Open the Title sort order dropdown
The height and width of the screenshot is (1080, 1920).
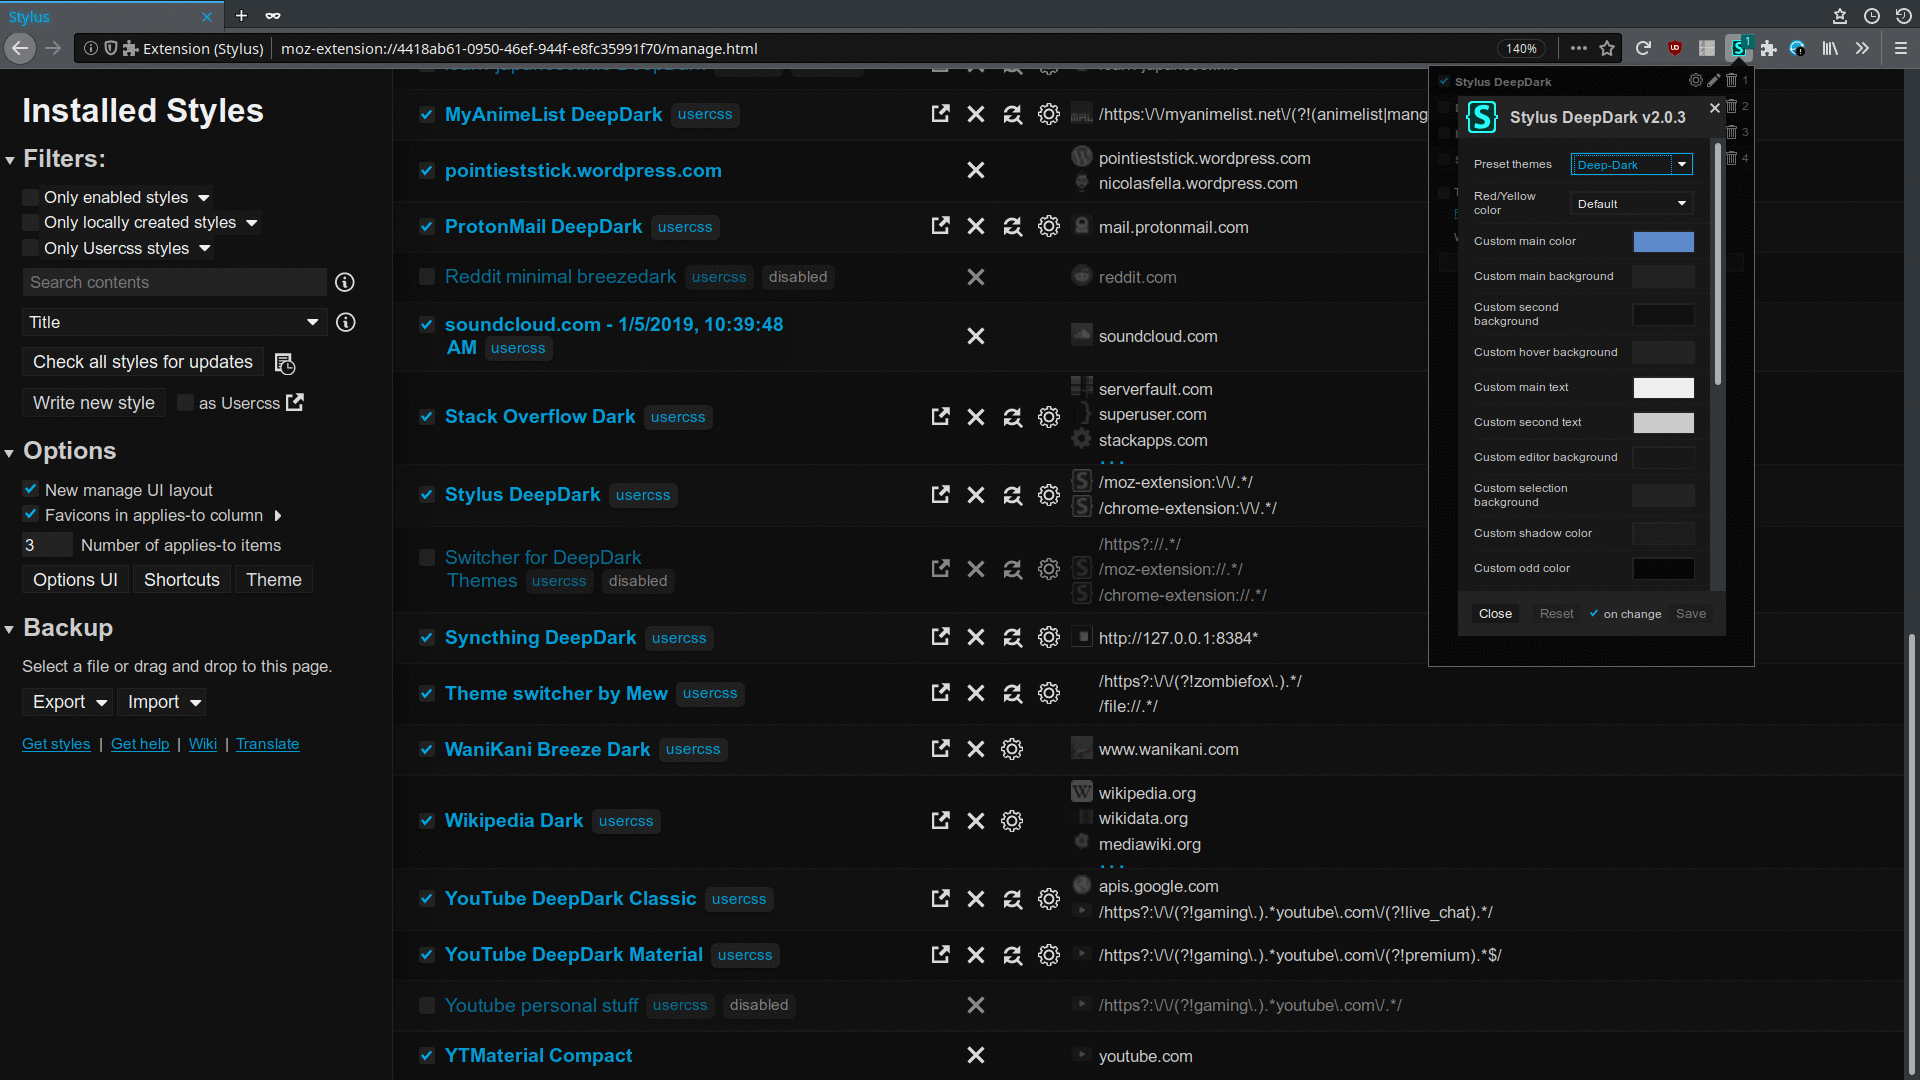173,322
